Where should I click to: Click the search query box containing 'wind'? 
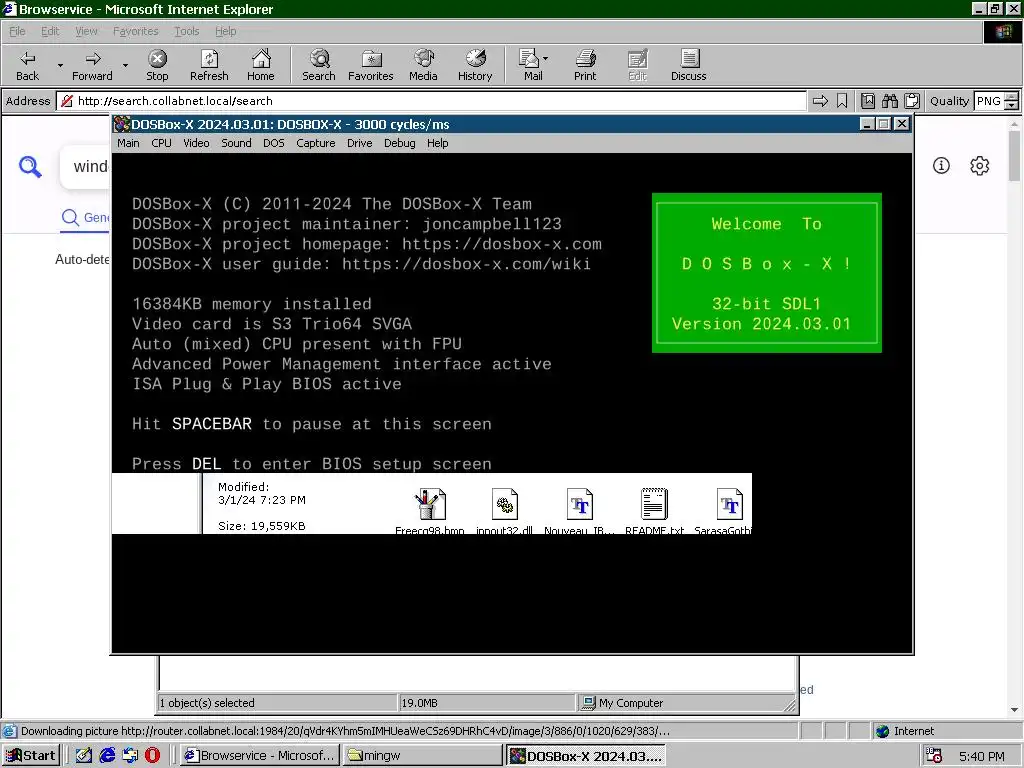coord(86,167)
